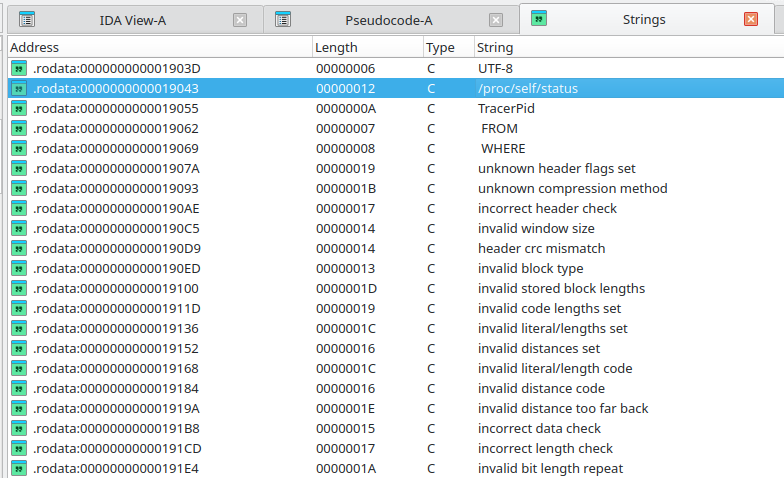The width and height of the screenshot is (784, 478).
Task: Select 'unknown header flags set' string
Action: [x=556, y=168]
